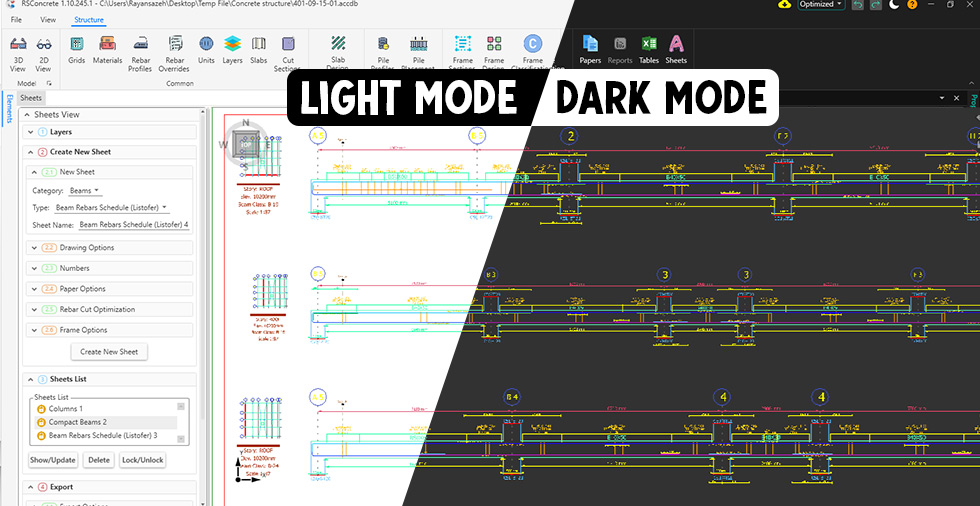This screenshot has height=506, width=980.
Task: Open the Frame Sections tool
Action: tap(462, 53)
